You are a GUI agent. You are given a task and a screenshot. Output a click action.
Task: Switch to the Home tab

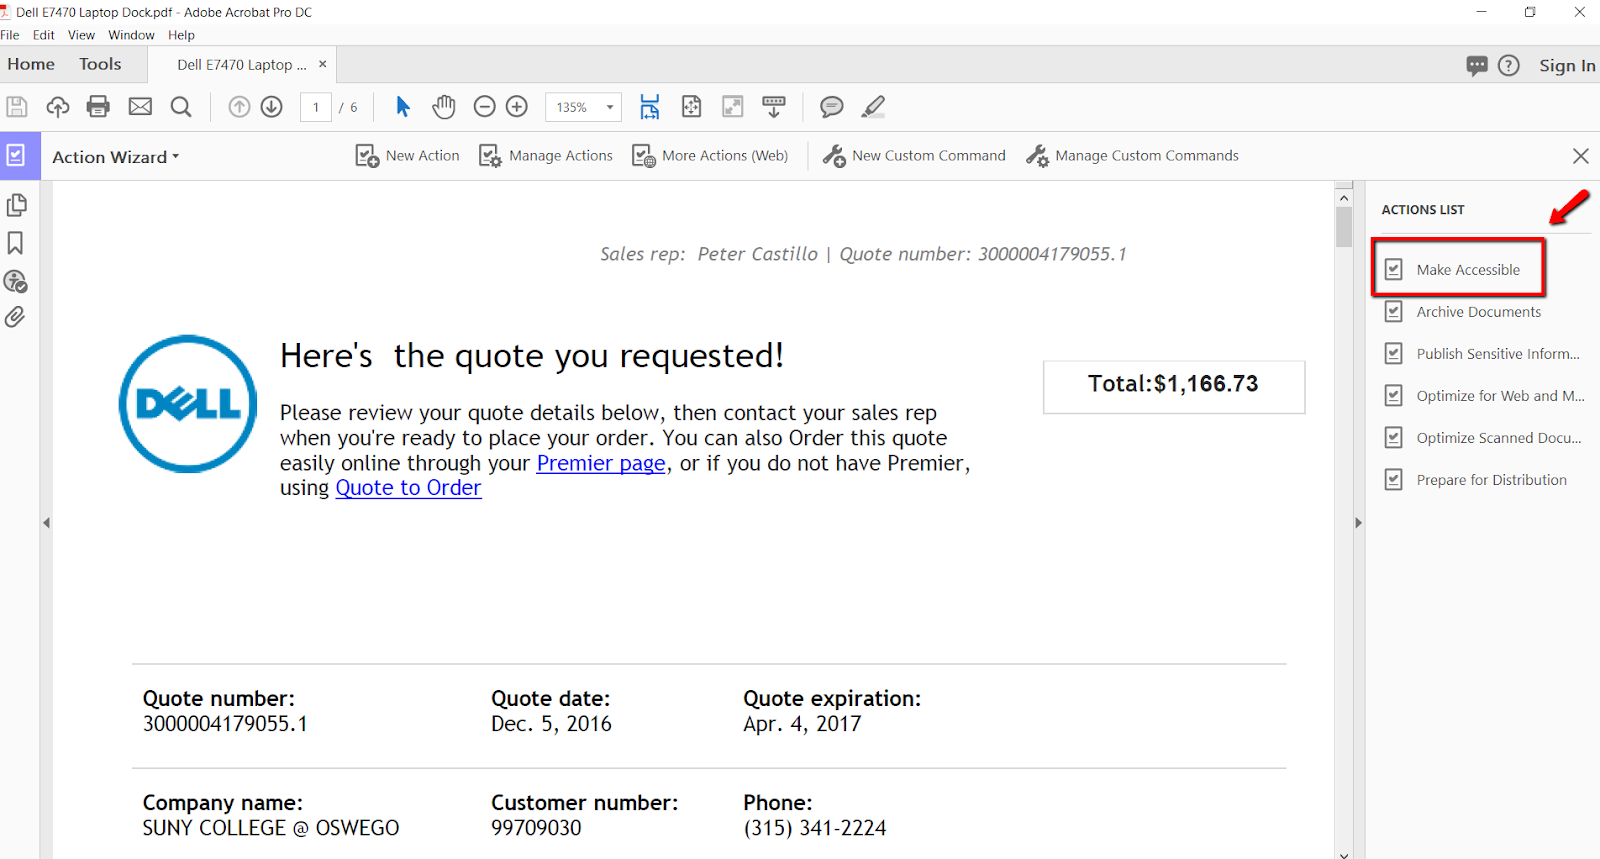point(31,64)
